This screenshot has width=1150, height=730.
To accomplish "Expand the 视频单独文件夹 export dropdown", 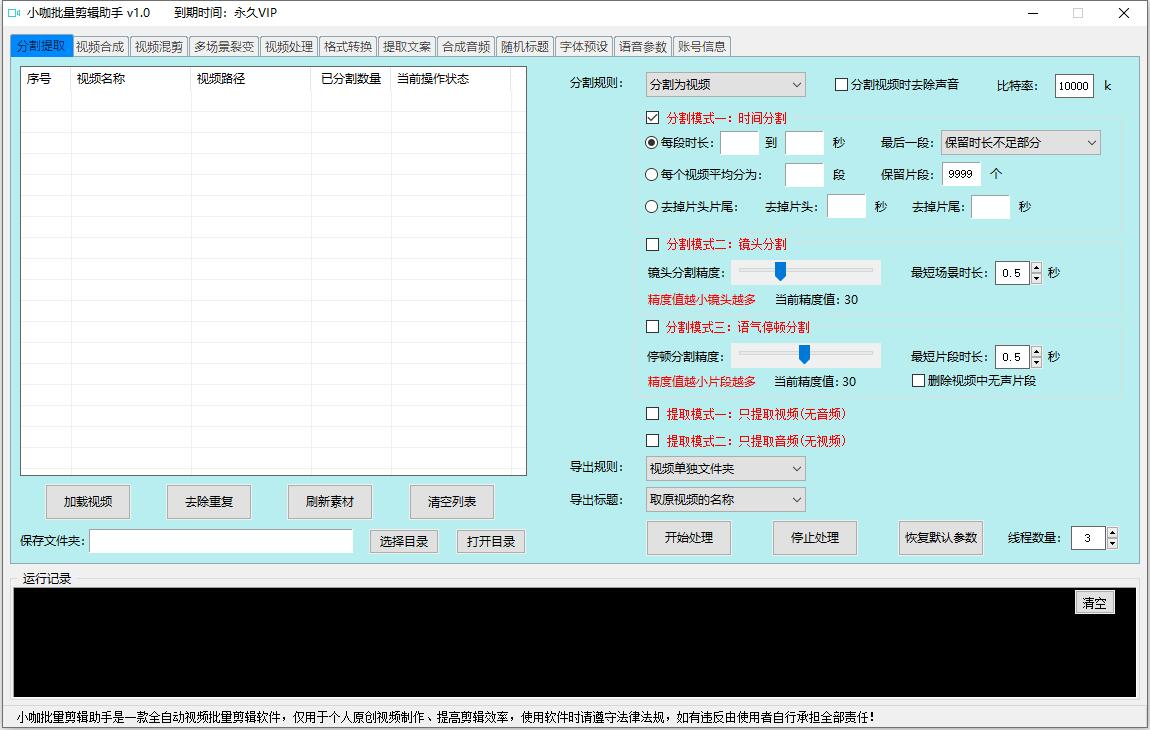I will coord(725,469).
